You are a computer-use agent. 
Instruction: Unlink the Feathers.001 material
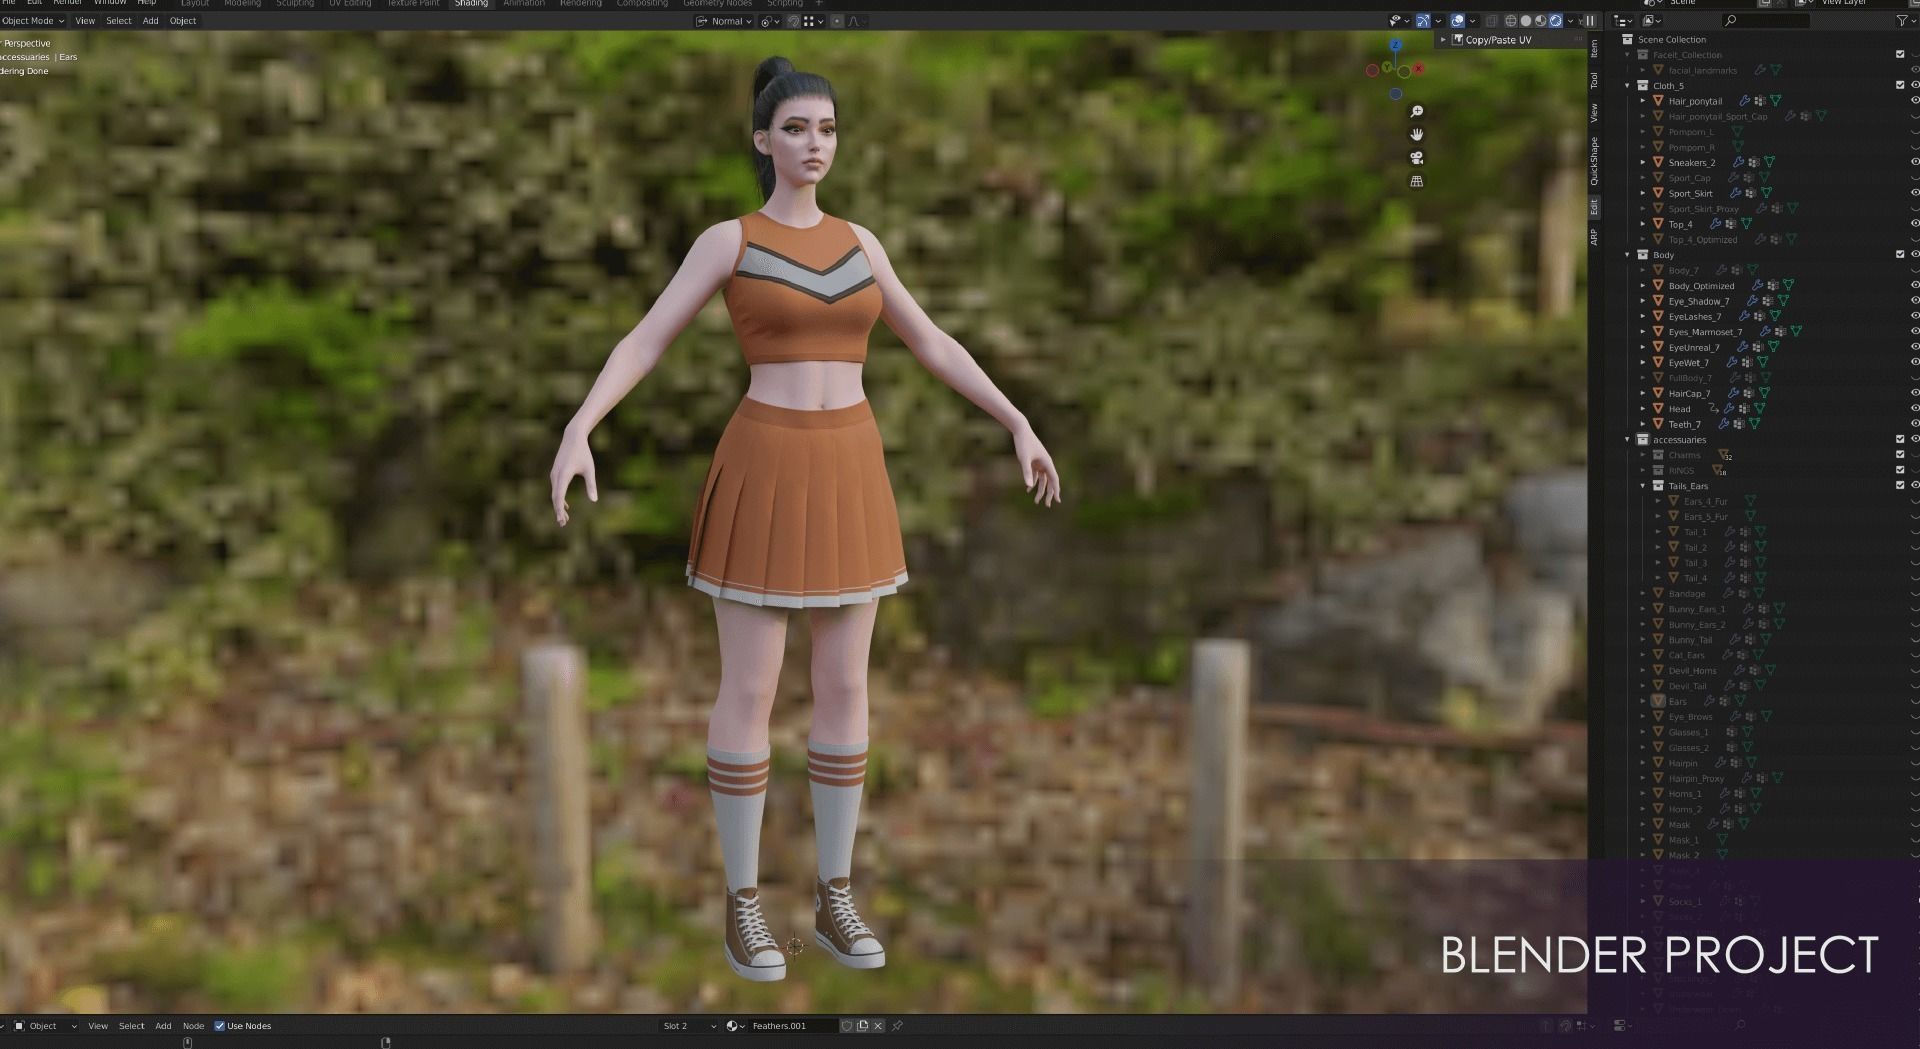(878, 1026)
